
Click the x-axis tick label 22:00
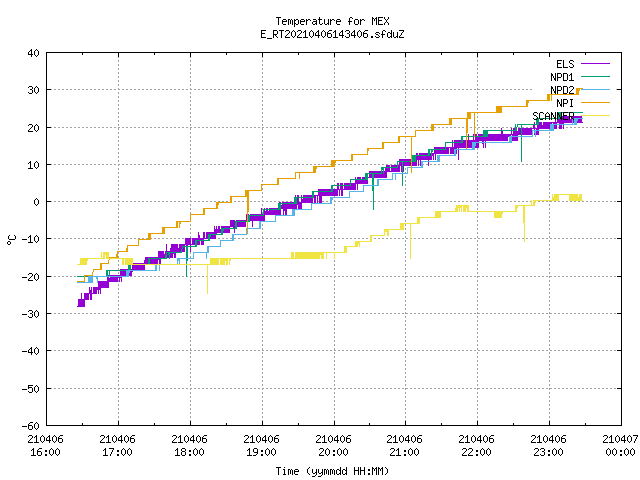476,452
